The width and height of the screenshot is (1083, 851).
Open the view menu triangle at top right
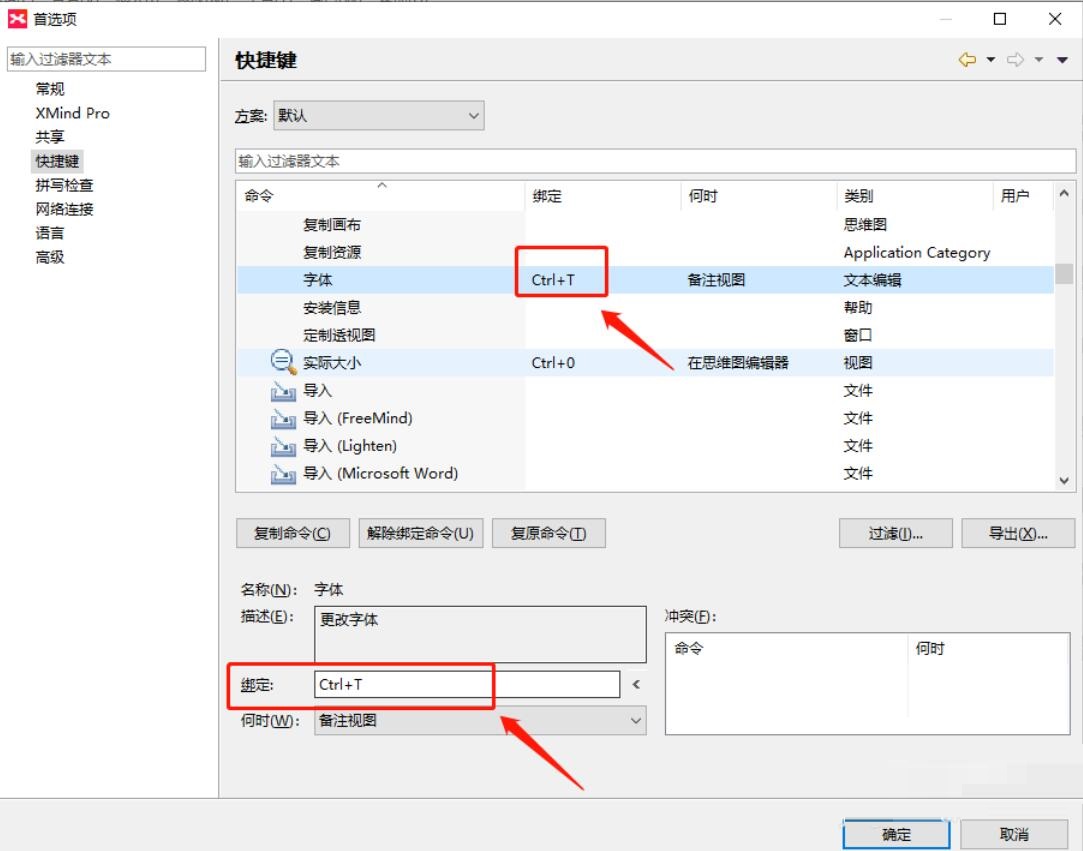pos(1062,60)
